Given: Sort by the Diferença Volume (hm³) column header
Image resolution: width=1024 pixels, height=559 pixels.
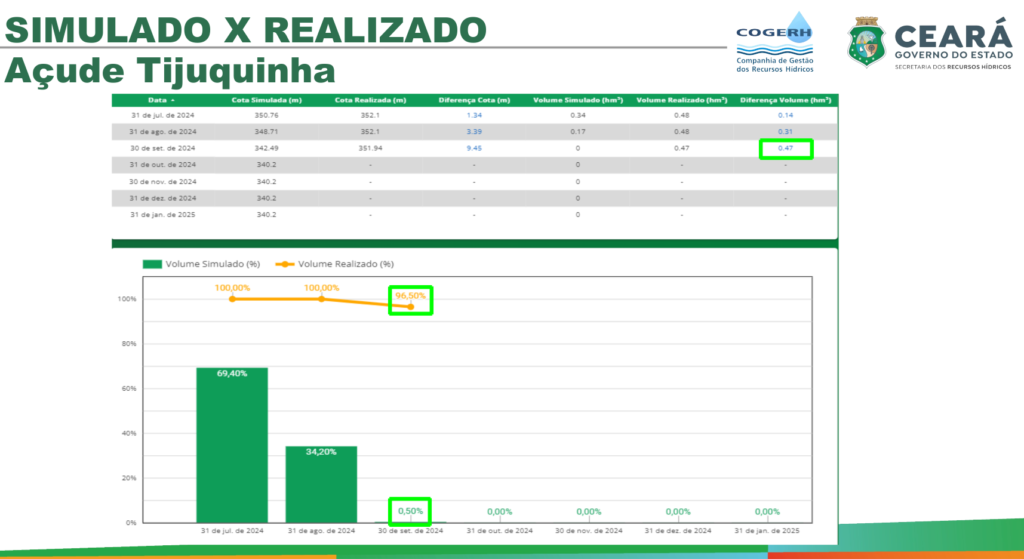Looking at the screenshot, I should (786, 100).
